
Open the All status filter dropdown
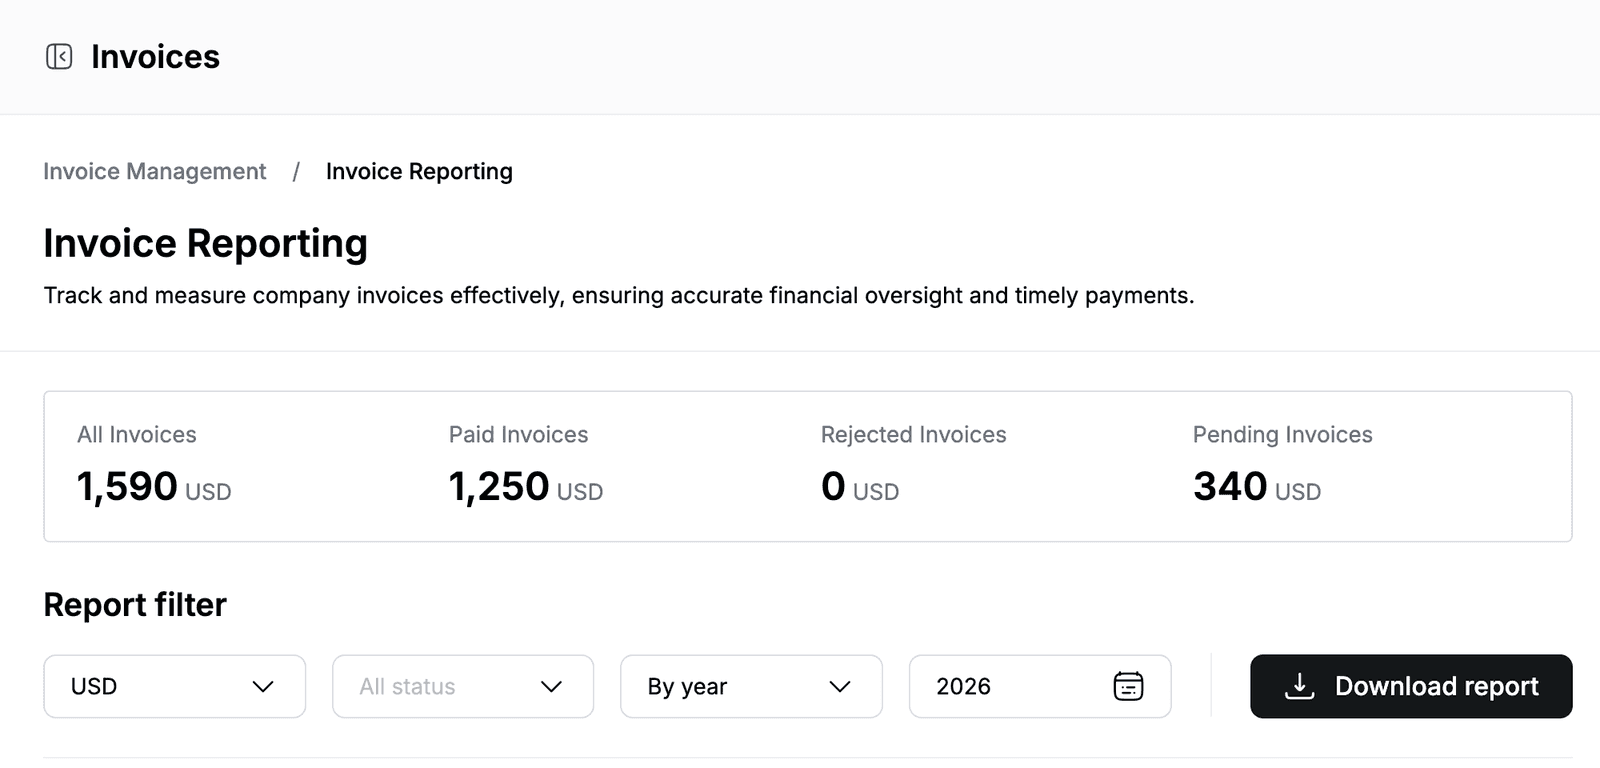(463, 686)
